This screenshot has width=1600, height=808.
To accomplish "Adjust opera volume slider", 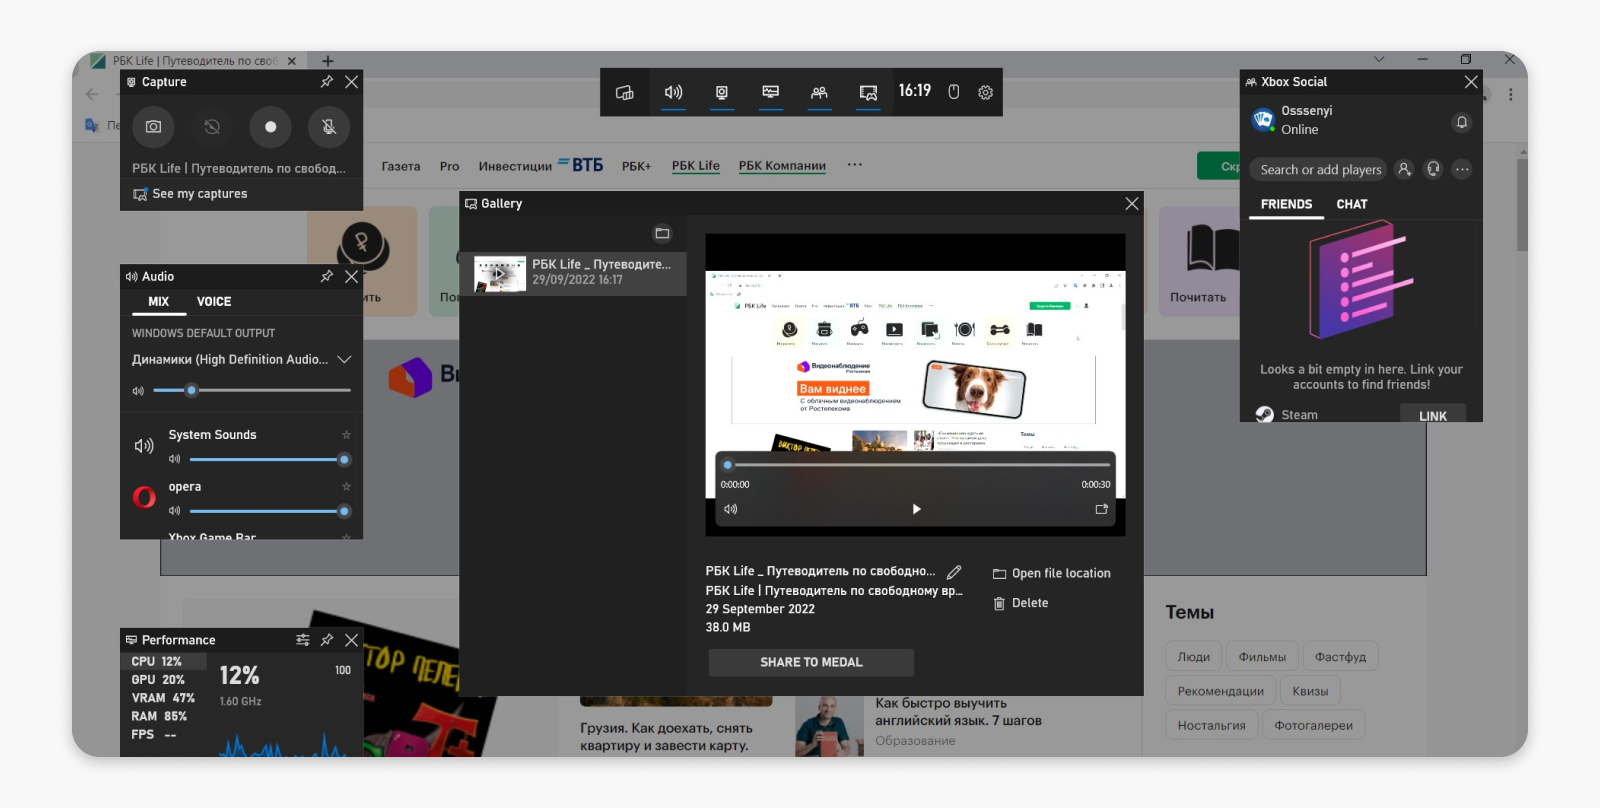I will pos(270,511).
